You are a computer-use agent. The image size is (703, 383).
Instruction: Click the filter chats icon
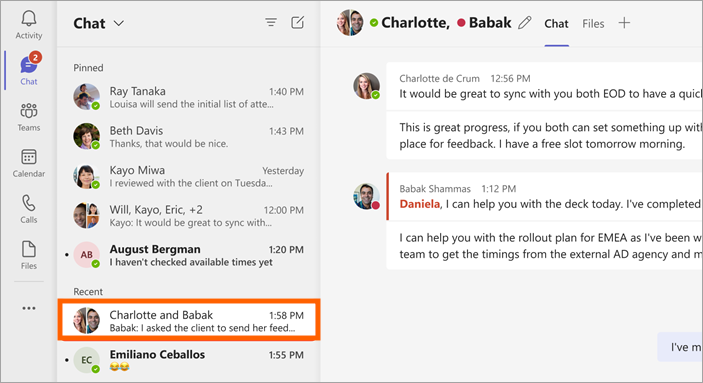tap(271, 22)
